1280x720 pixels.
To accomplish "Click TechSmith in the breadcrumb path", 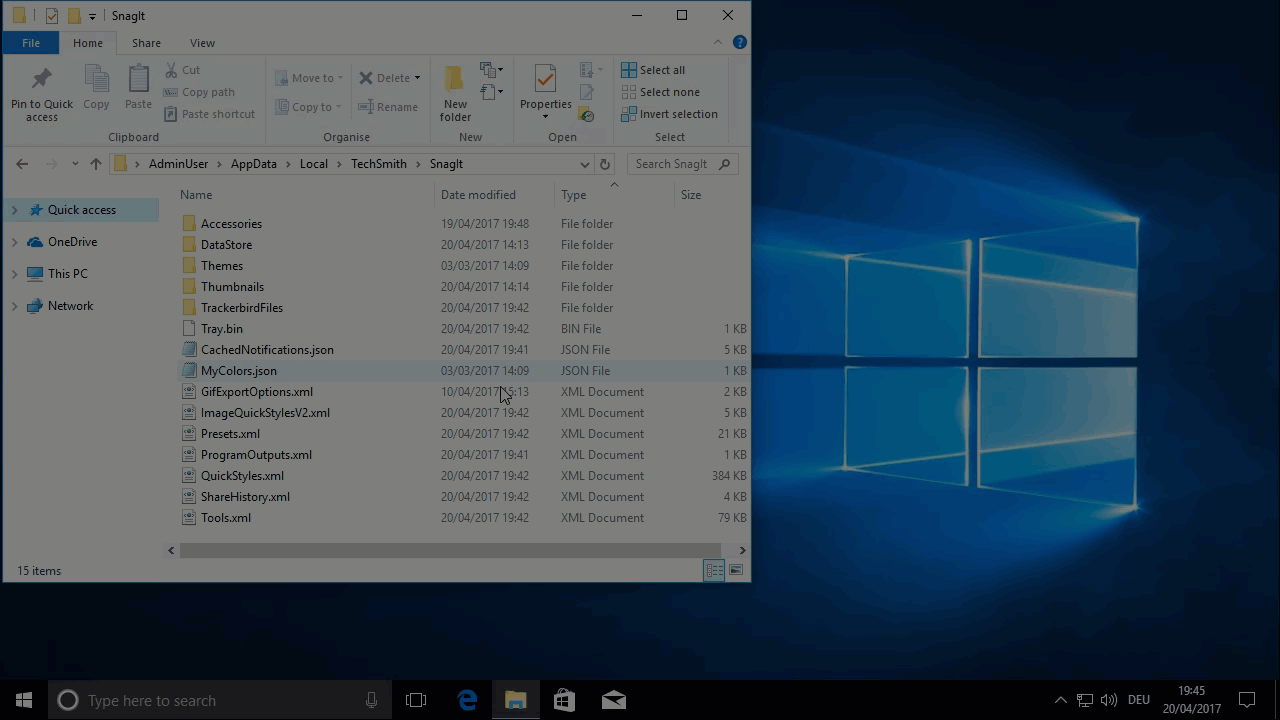I will coord(378,164).
